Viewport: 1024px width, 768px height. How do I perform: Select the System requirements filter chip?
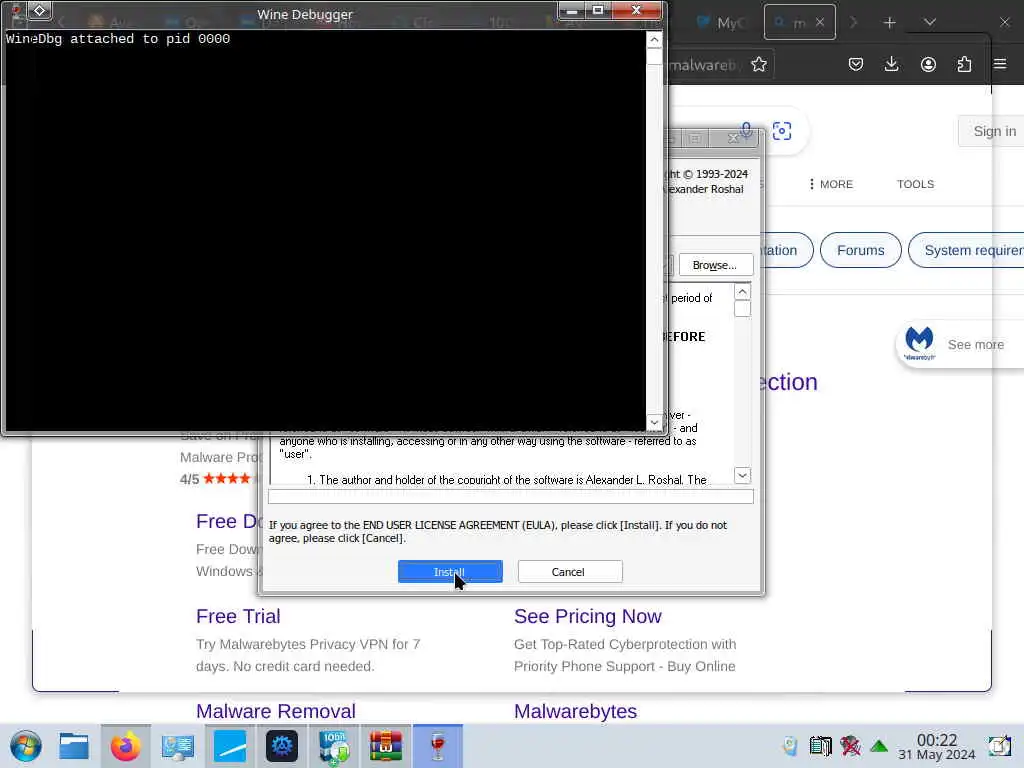[968, 250]
